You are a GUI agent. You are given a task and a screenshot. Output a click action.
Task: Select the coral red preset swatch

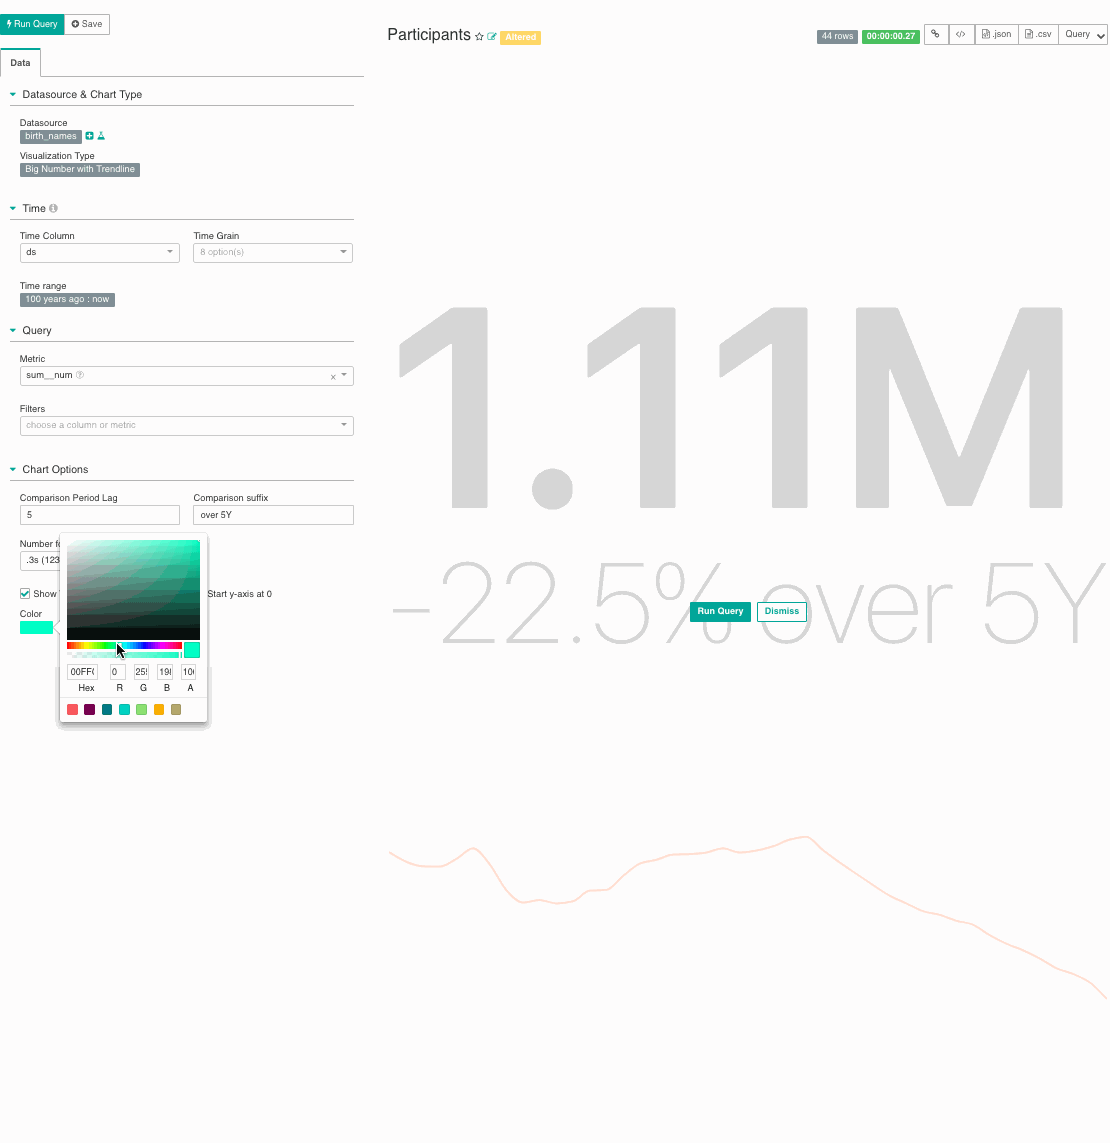(72, 709)
